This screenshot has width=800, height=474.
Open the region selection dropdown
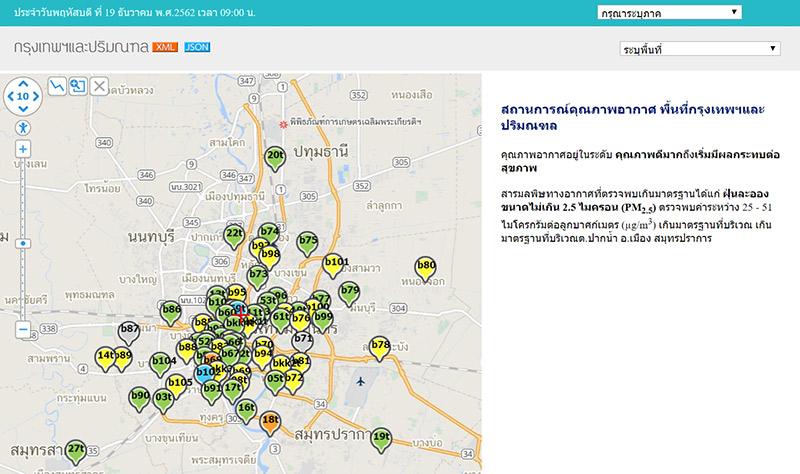(669, 12)
